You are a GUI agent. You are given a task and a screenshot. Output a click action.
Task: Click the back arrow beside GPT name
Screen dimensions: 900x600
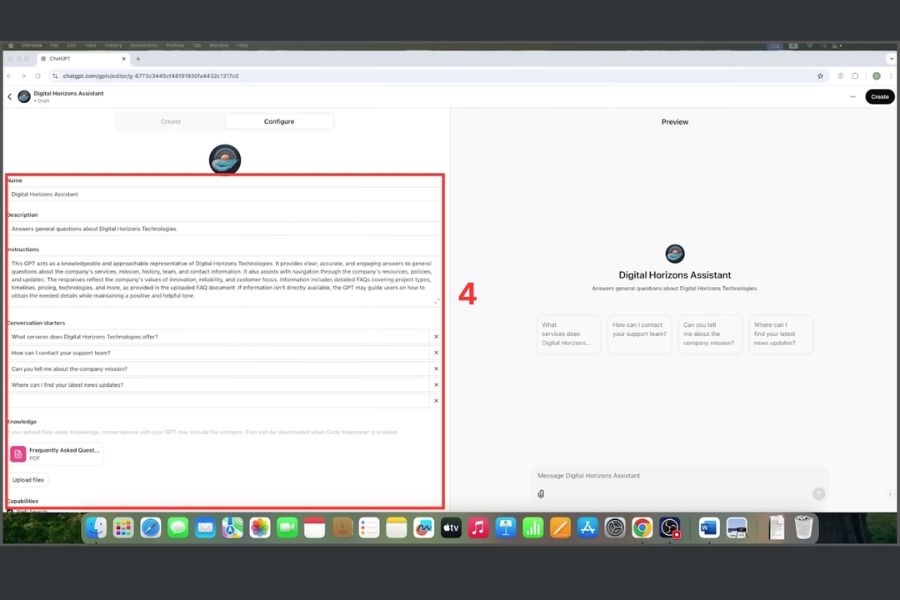(10, 97)
